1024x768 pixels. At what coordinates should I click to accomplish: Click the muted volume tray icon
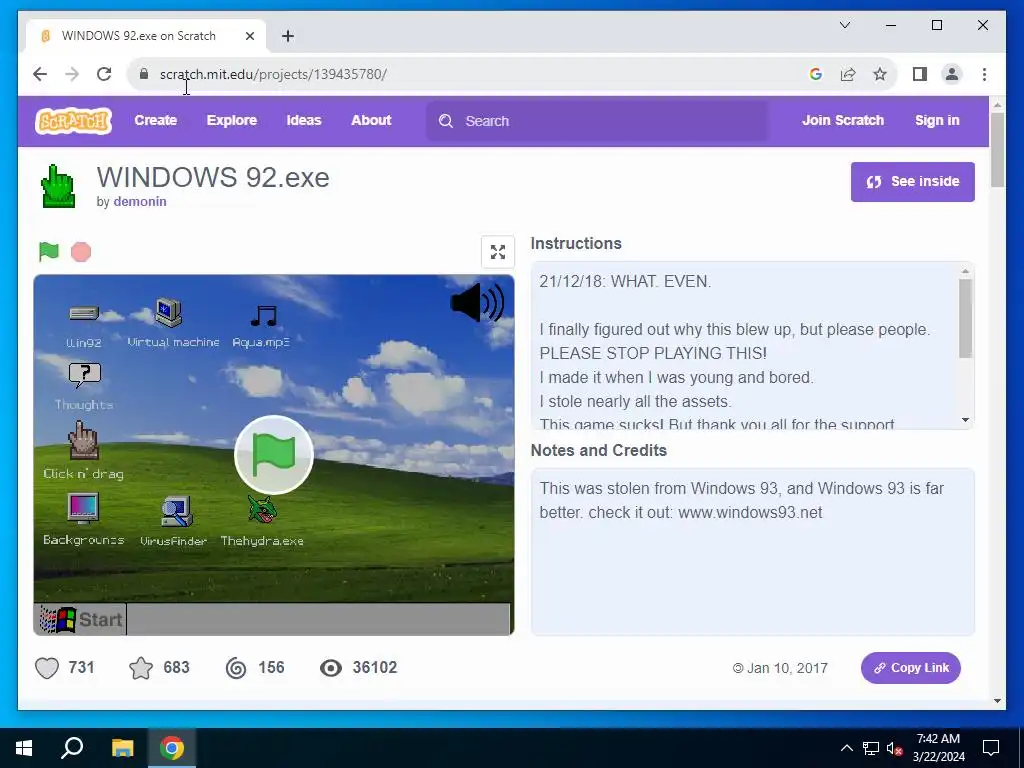pos(895,748)
